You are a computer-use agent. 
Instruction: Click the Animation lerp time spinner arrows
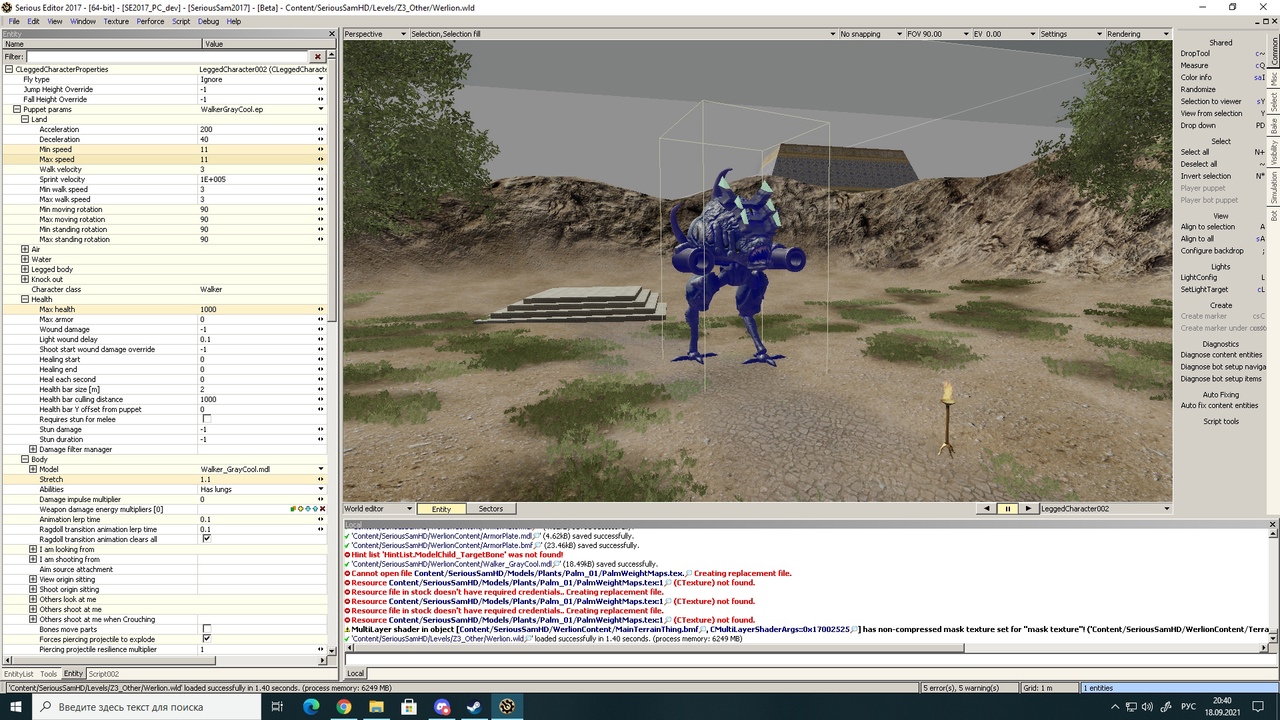point(321,519)
